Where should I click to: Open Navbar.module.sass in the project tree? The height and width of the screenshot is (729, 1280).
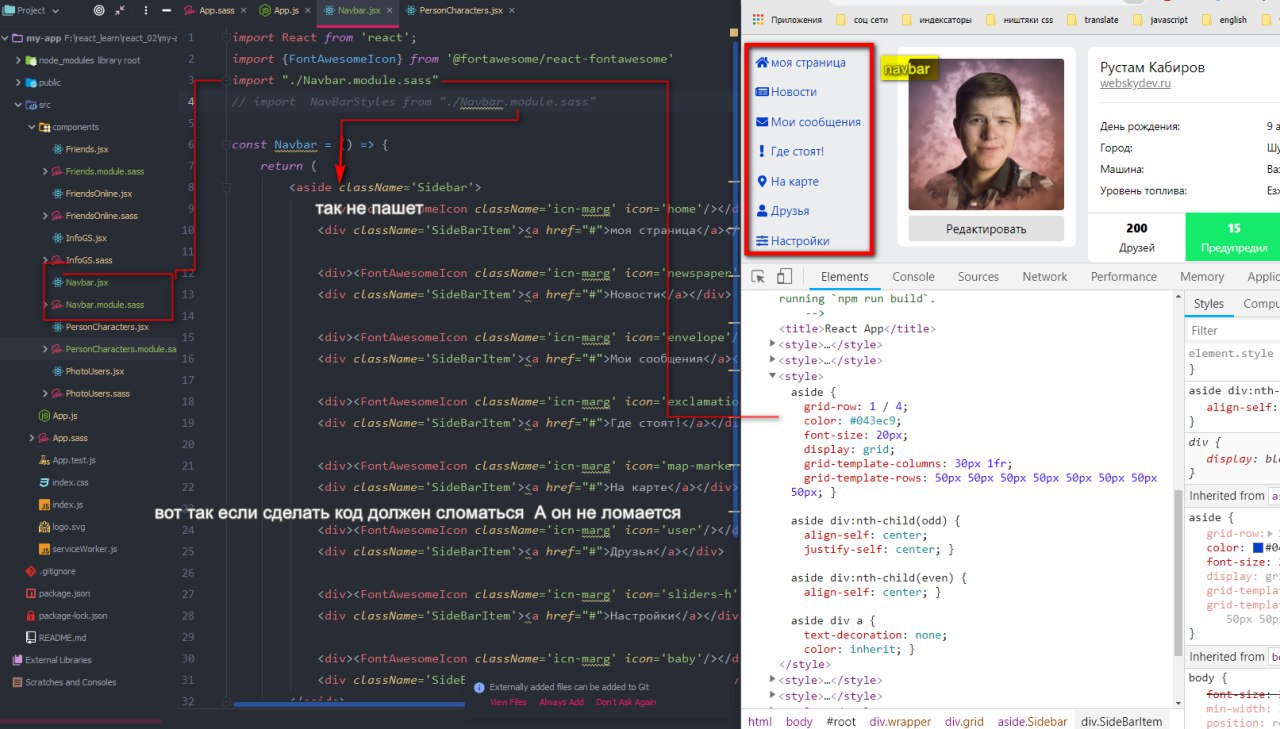(x=104, y=305)
